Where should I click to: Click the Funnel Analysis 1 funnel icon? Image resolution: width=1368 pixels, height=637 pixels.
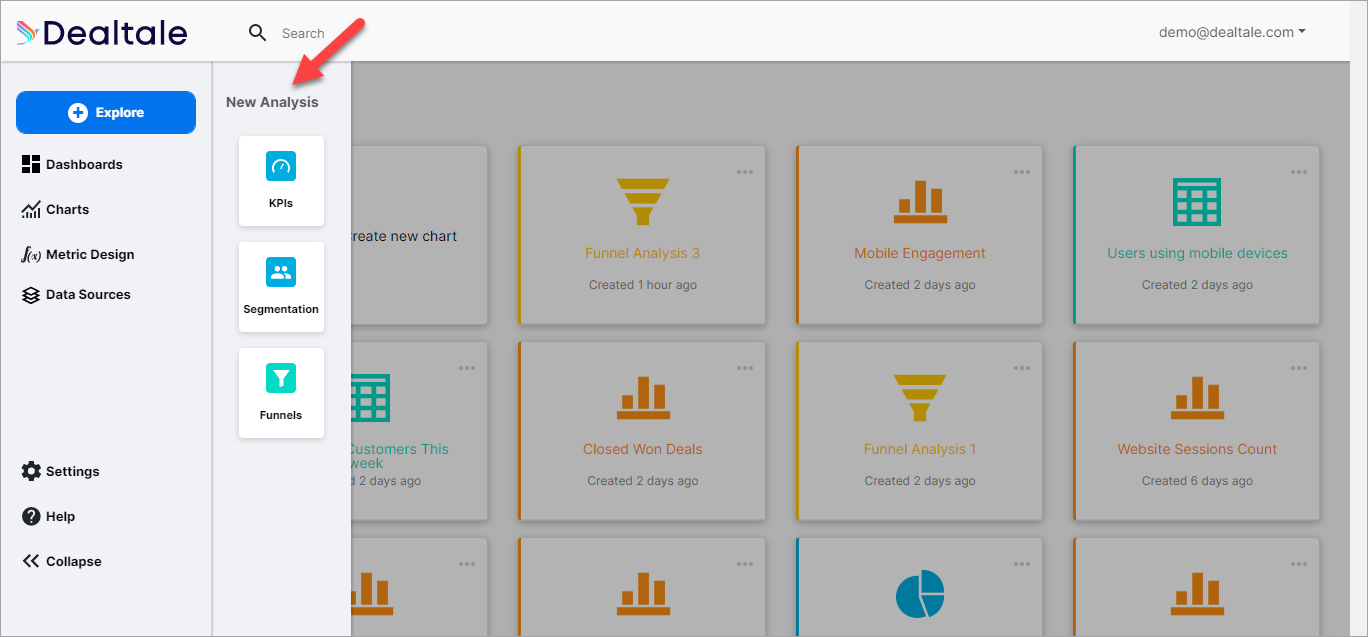tap(920, 398)
